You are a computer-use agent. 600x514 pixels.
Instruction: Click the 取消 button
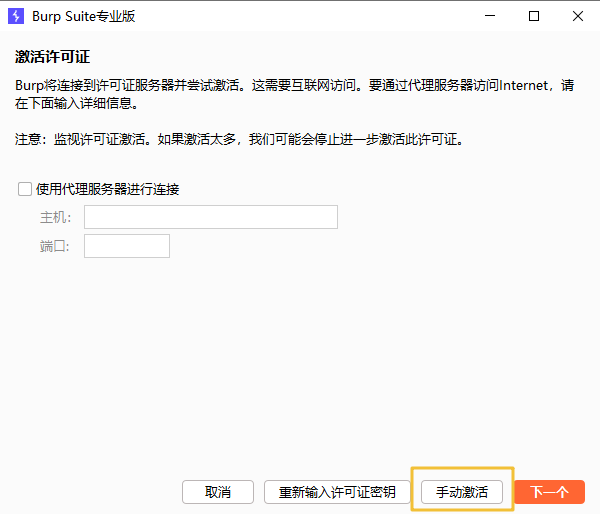click(x=218, y=492)
